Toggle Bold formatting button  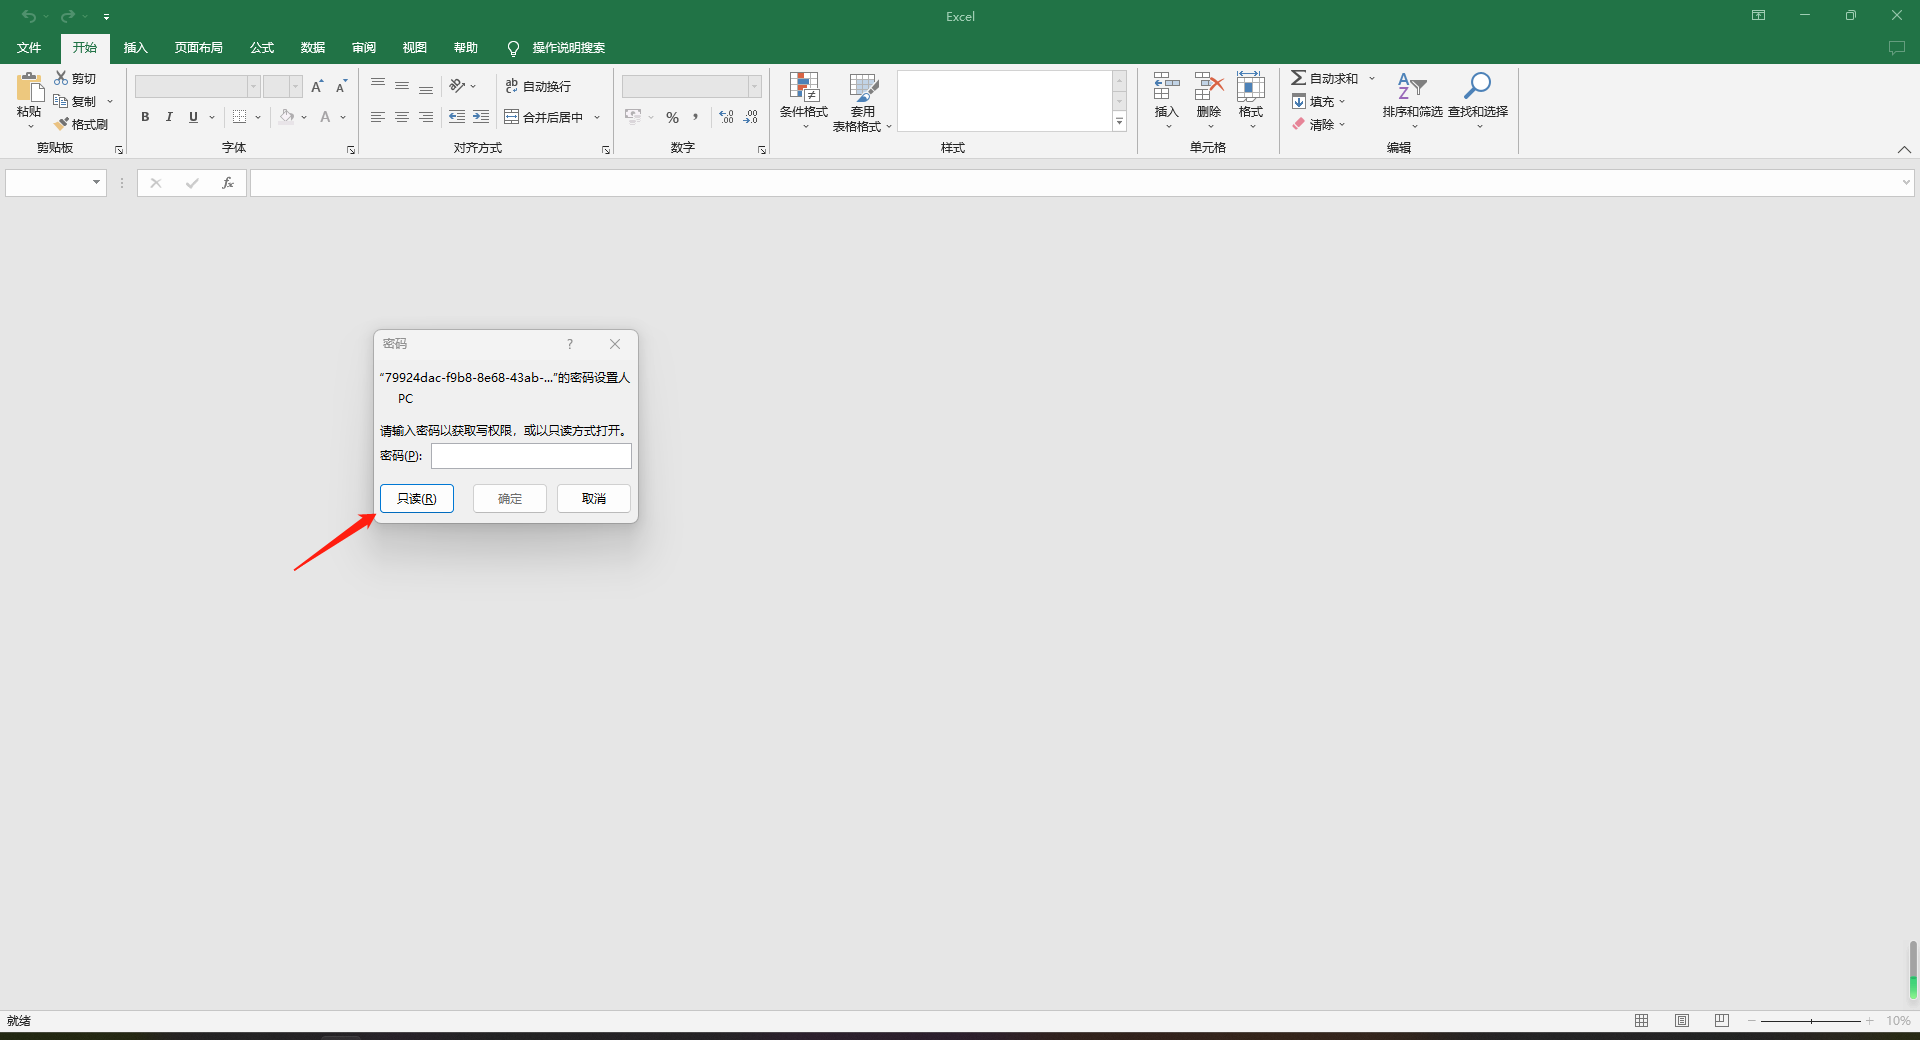coord(145,117)
